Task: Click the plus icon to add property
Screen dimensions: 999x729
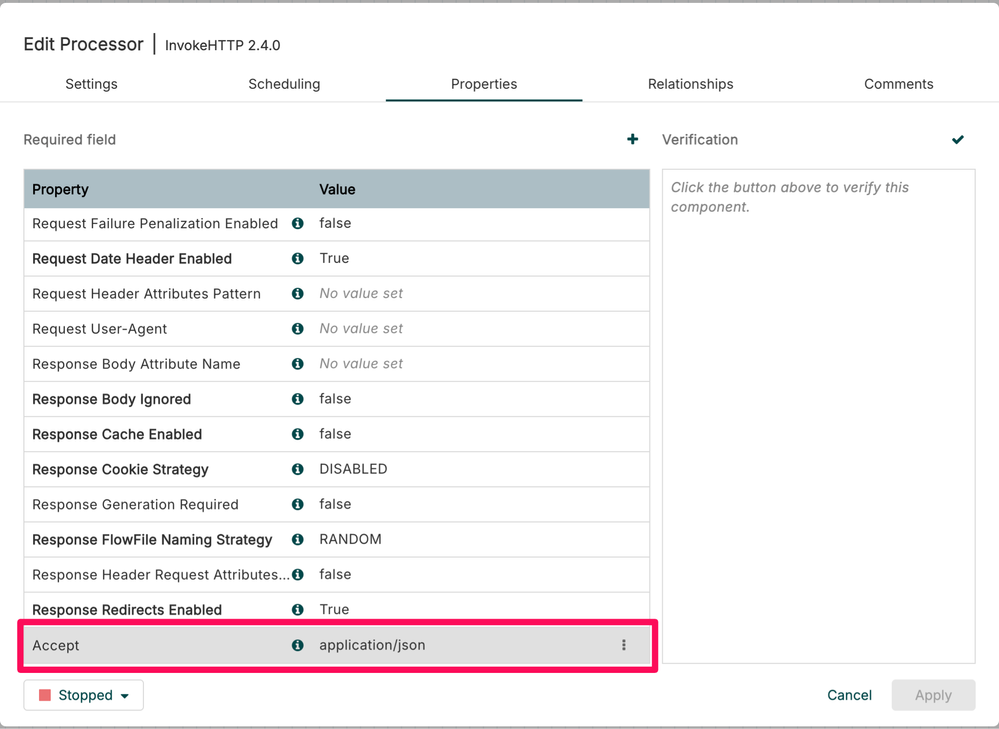Action: tap(632, 140)
